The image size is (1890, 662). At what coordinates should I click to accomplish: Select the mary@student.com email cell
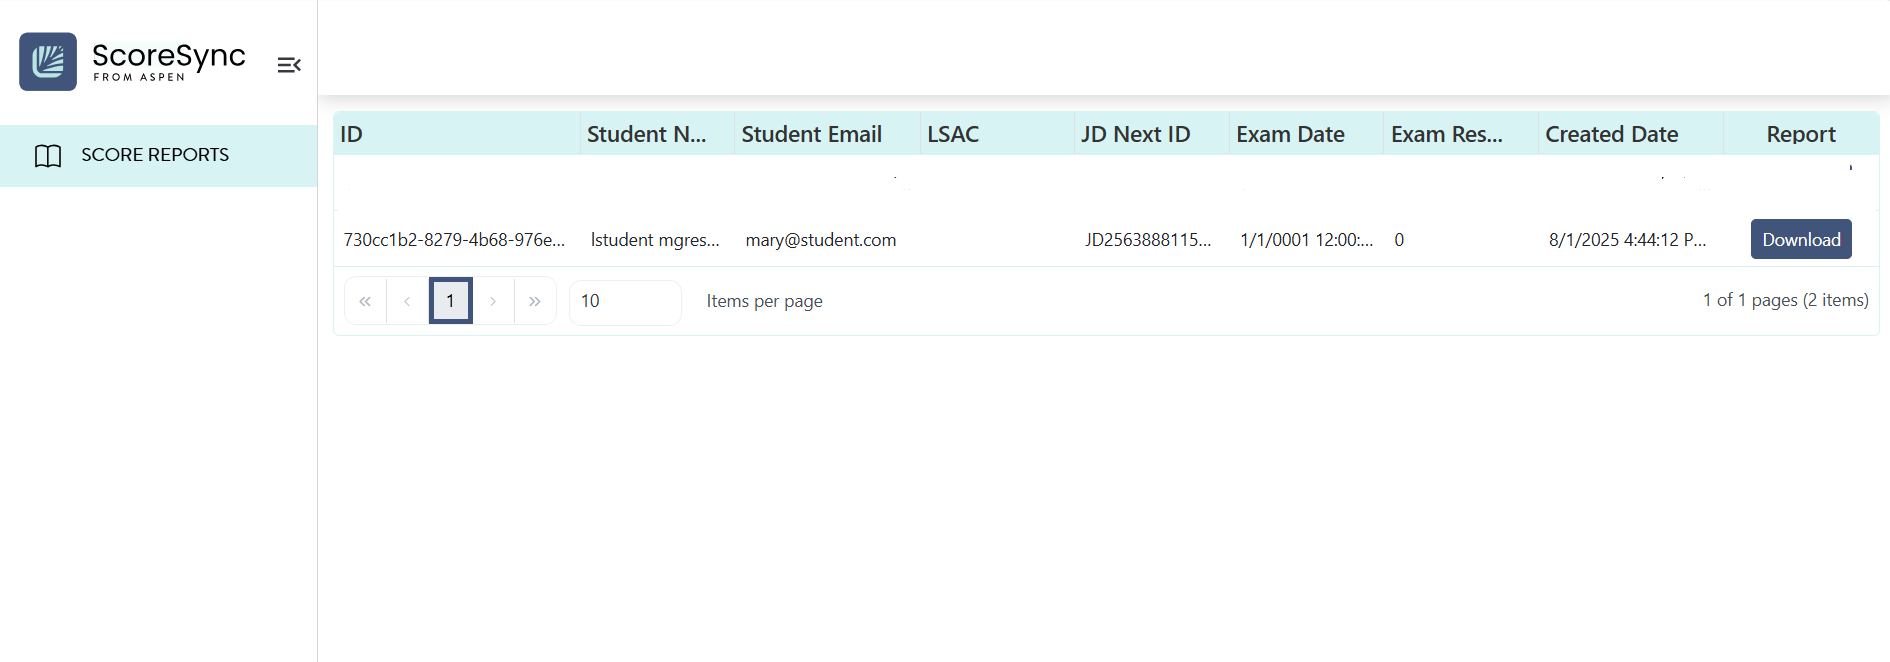coord(821,240)
